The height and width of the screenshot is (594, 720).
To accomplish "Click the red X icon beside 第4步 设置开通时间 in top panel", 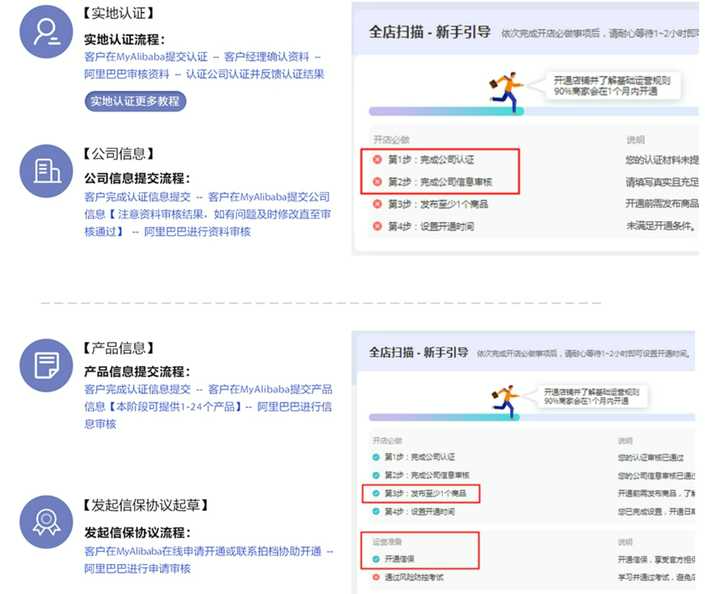I will 377,226.
